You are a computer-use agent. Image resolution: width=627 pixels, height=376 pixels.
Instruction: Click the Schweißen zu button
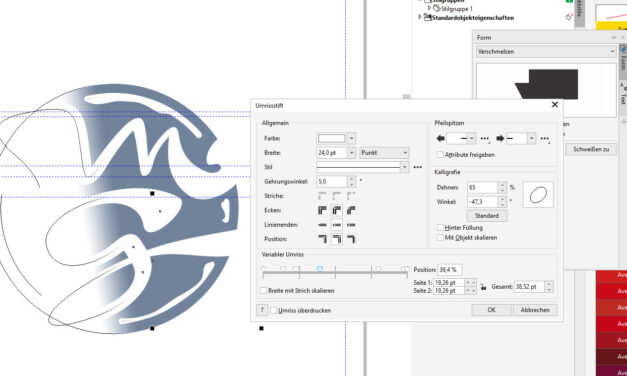click(x=591, y=149)
